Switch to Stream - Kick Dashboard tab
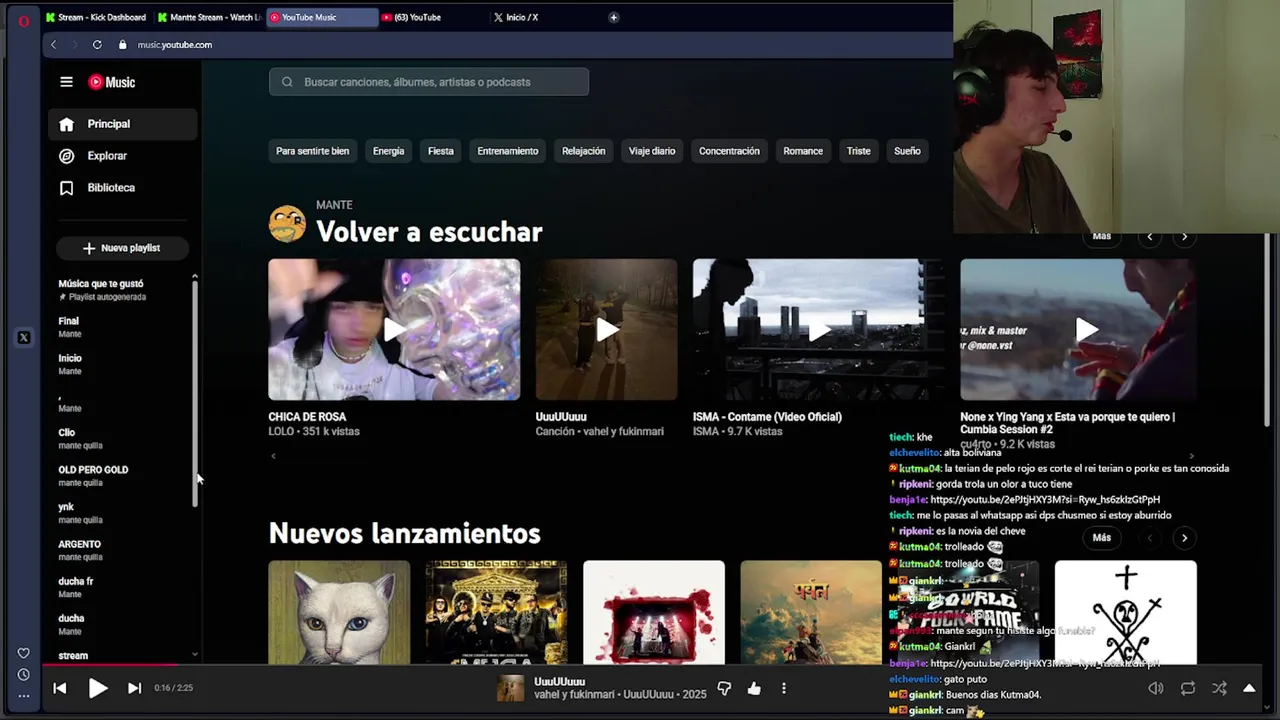The width and height of the screenshot is (1280, 720). pyautogui.click(x=96, y=17)
